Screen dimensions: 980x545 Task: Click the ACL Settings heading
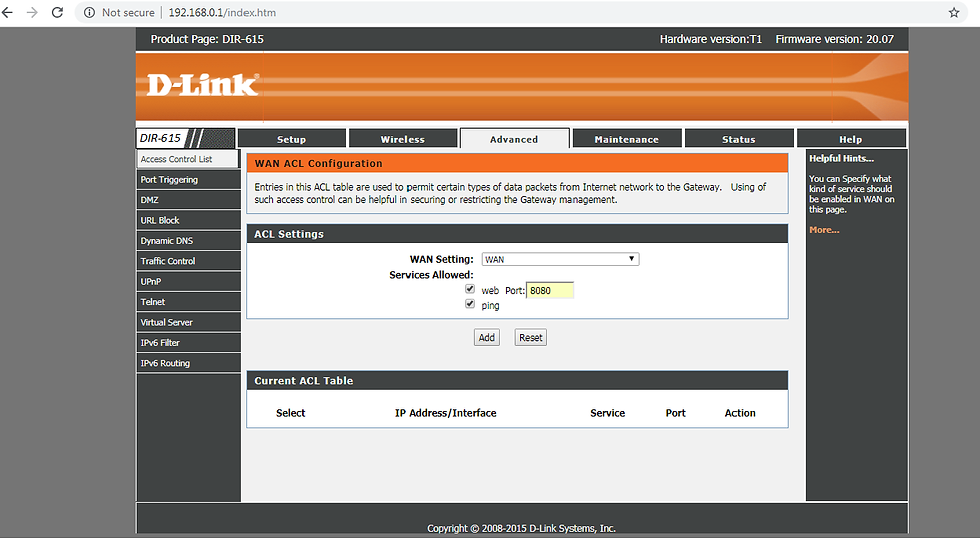coord(289,234)
